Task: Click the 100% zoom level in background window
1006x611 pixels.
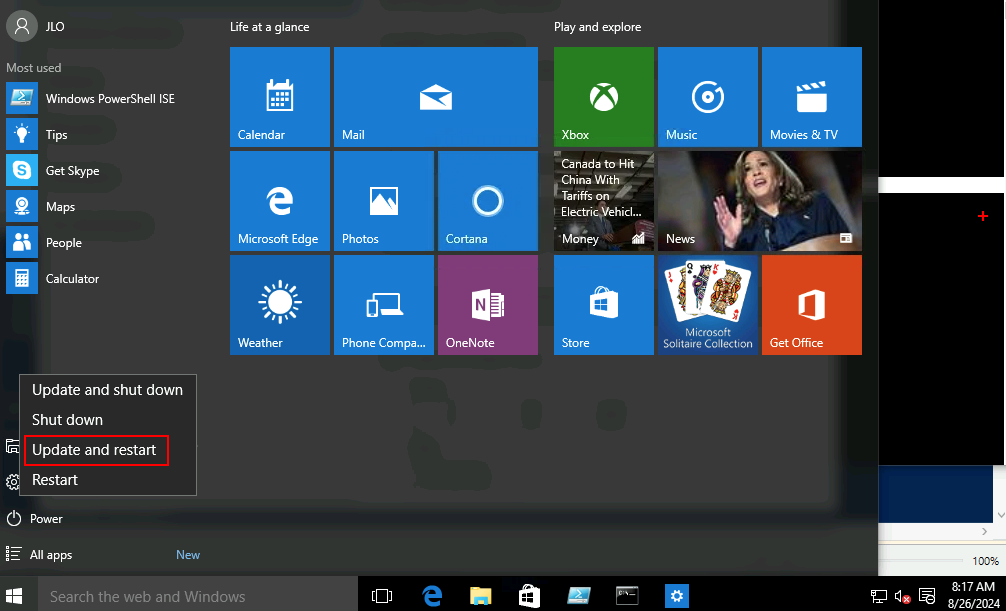Action: click(985, 561)
